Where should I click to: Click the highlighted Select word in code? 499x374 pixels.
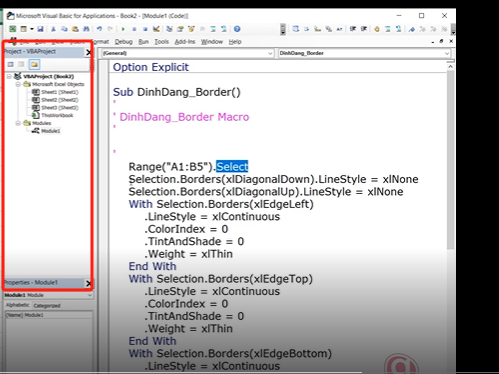pyautogui.click(x=232, y=166)
